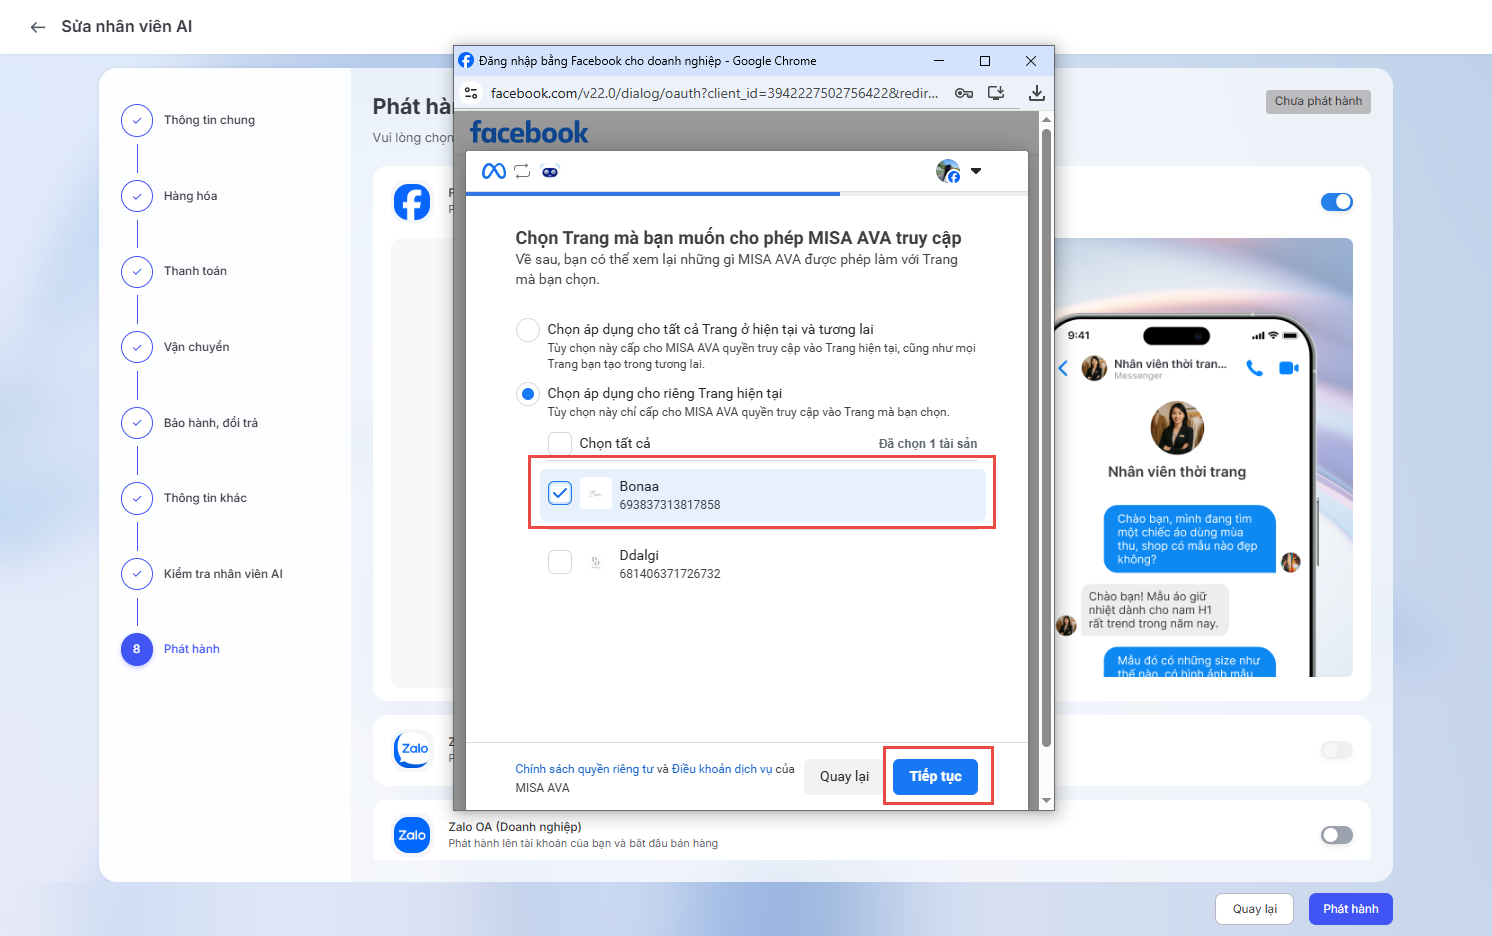Click the download icon in Chrome popup
1492x936 pixels.
coord(1036,93)
